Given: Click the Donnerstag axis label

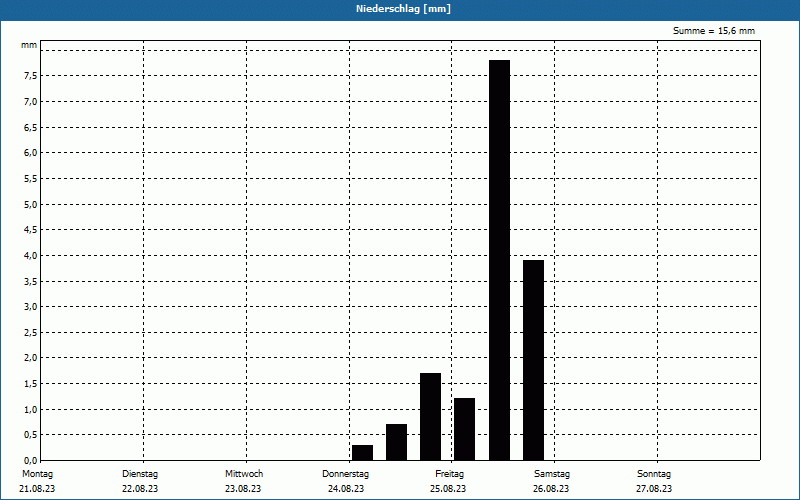Looking at the screenshot, I should (345, 474).
